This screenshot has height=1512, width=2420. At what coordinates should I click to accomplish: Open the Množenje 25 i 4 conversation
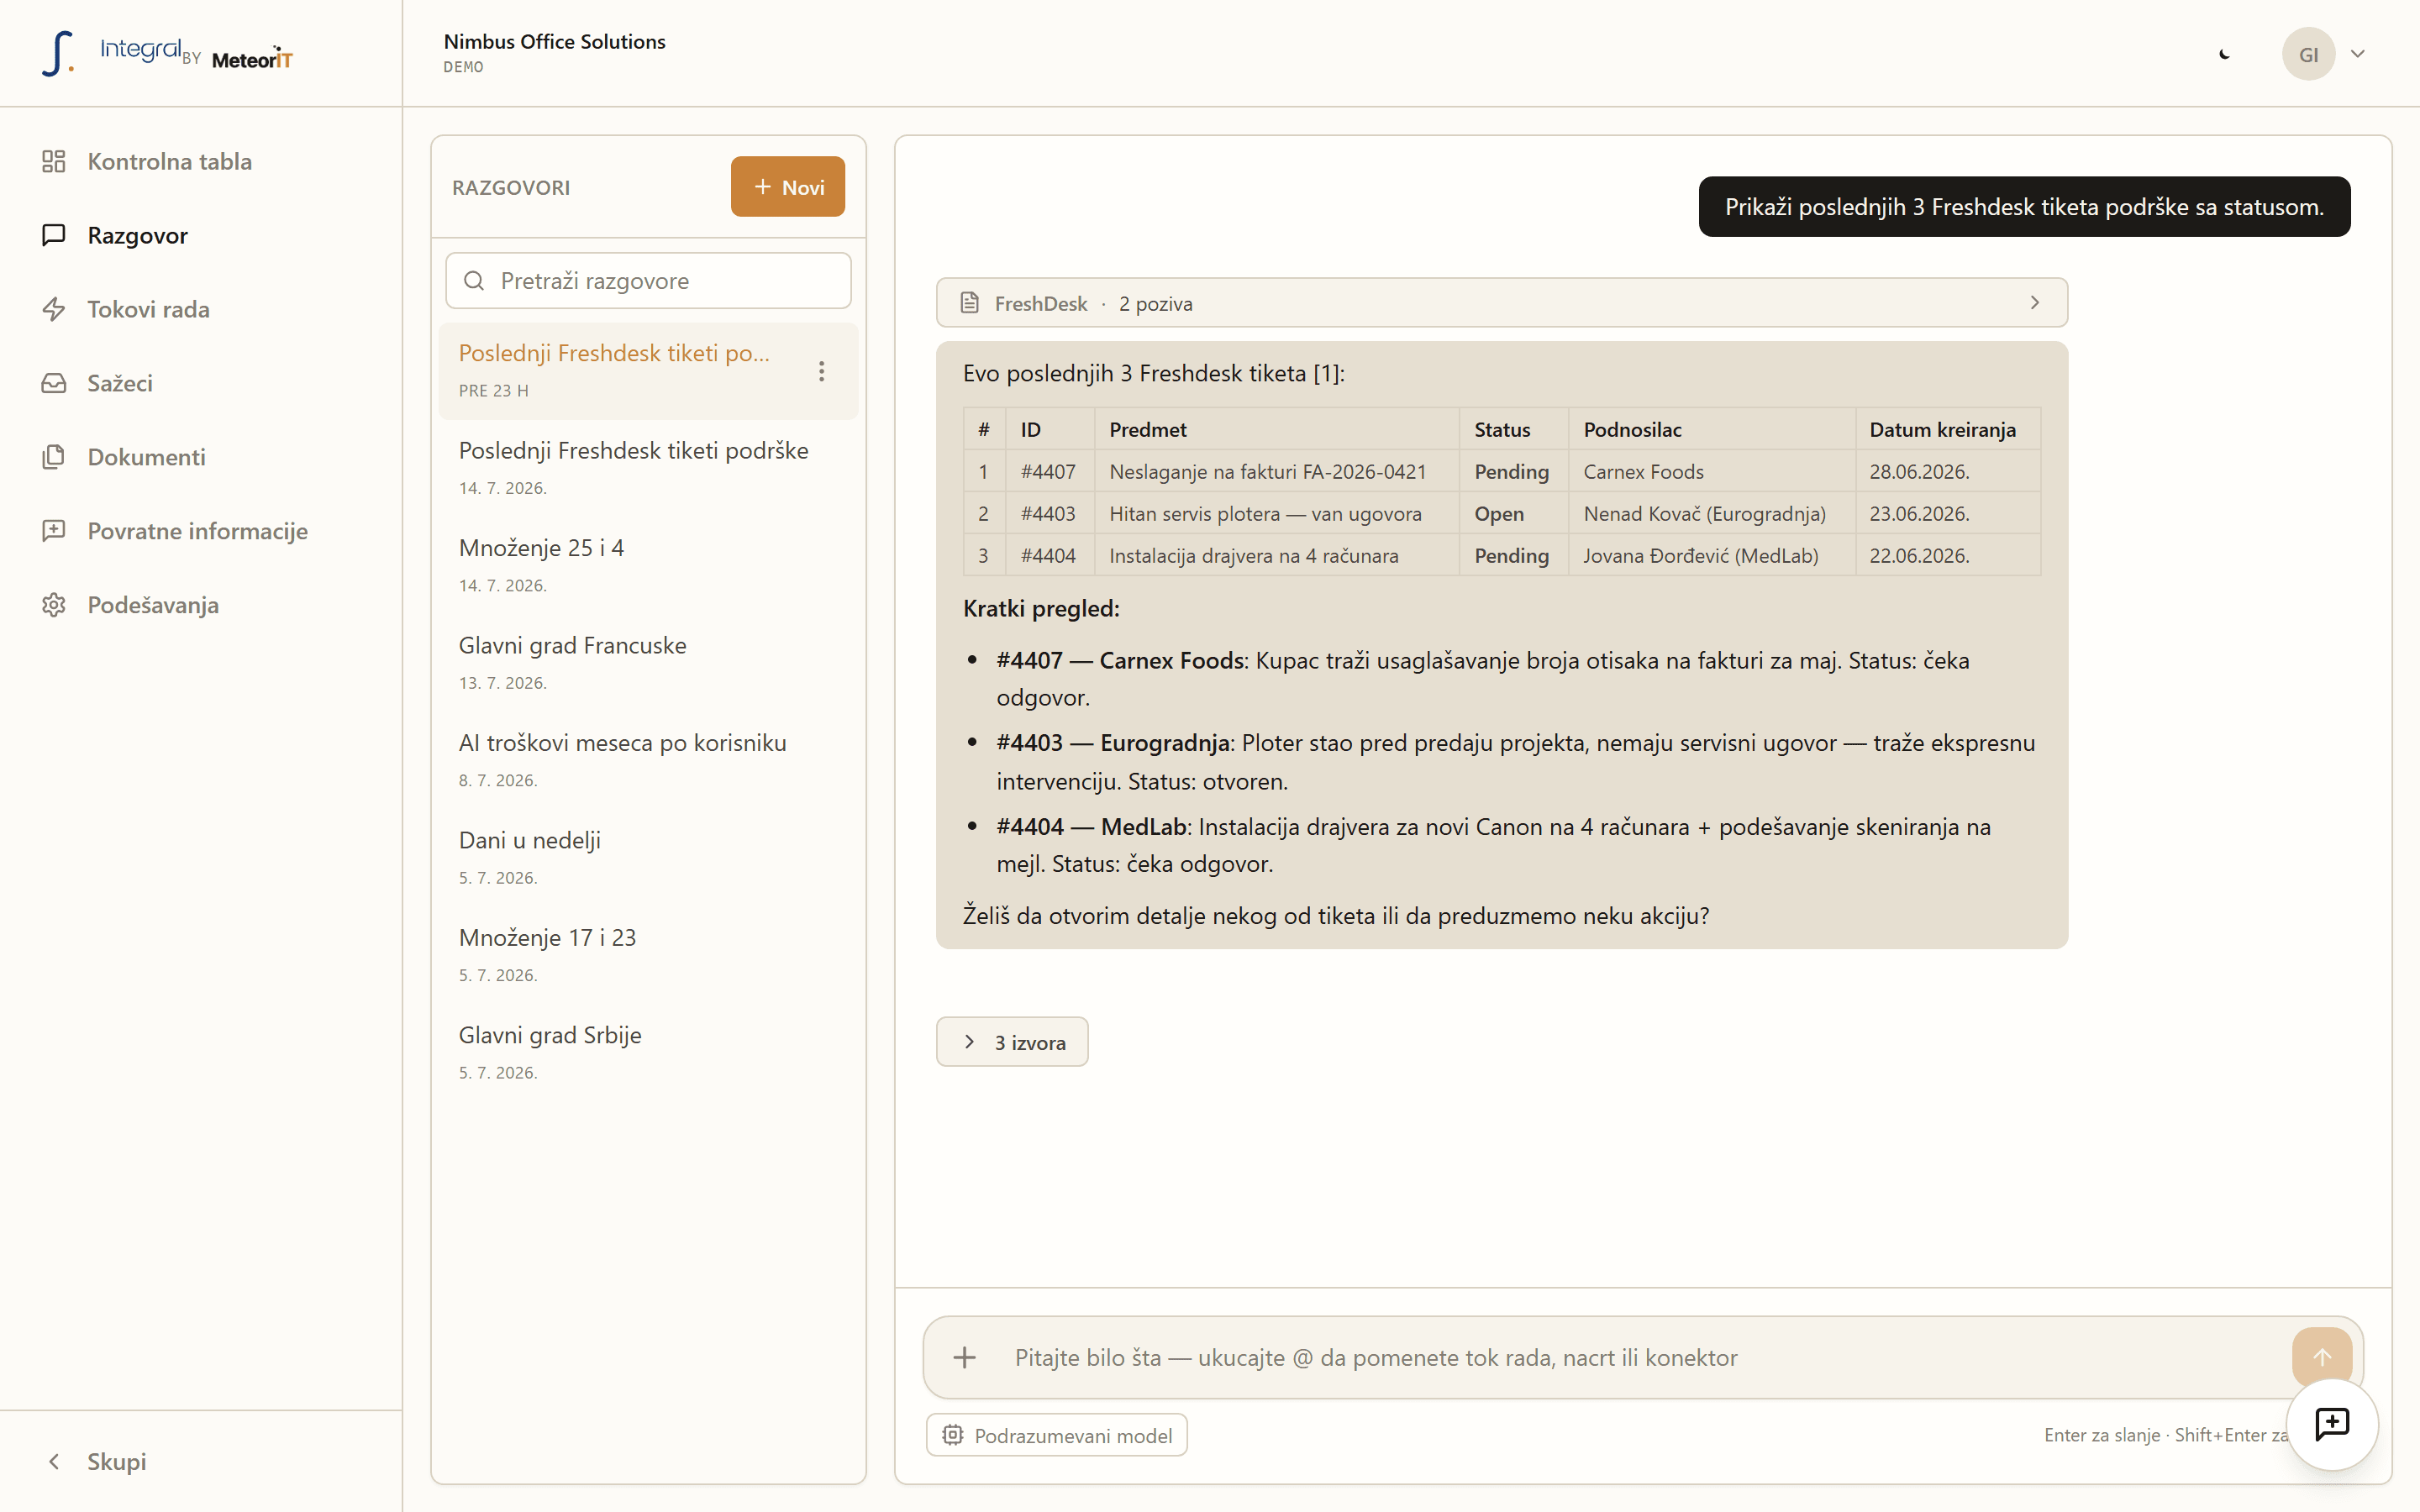(648, 565)
